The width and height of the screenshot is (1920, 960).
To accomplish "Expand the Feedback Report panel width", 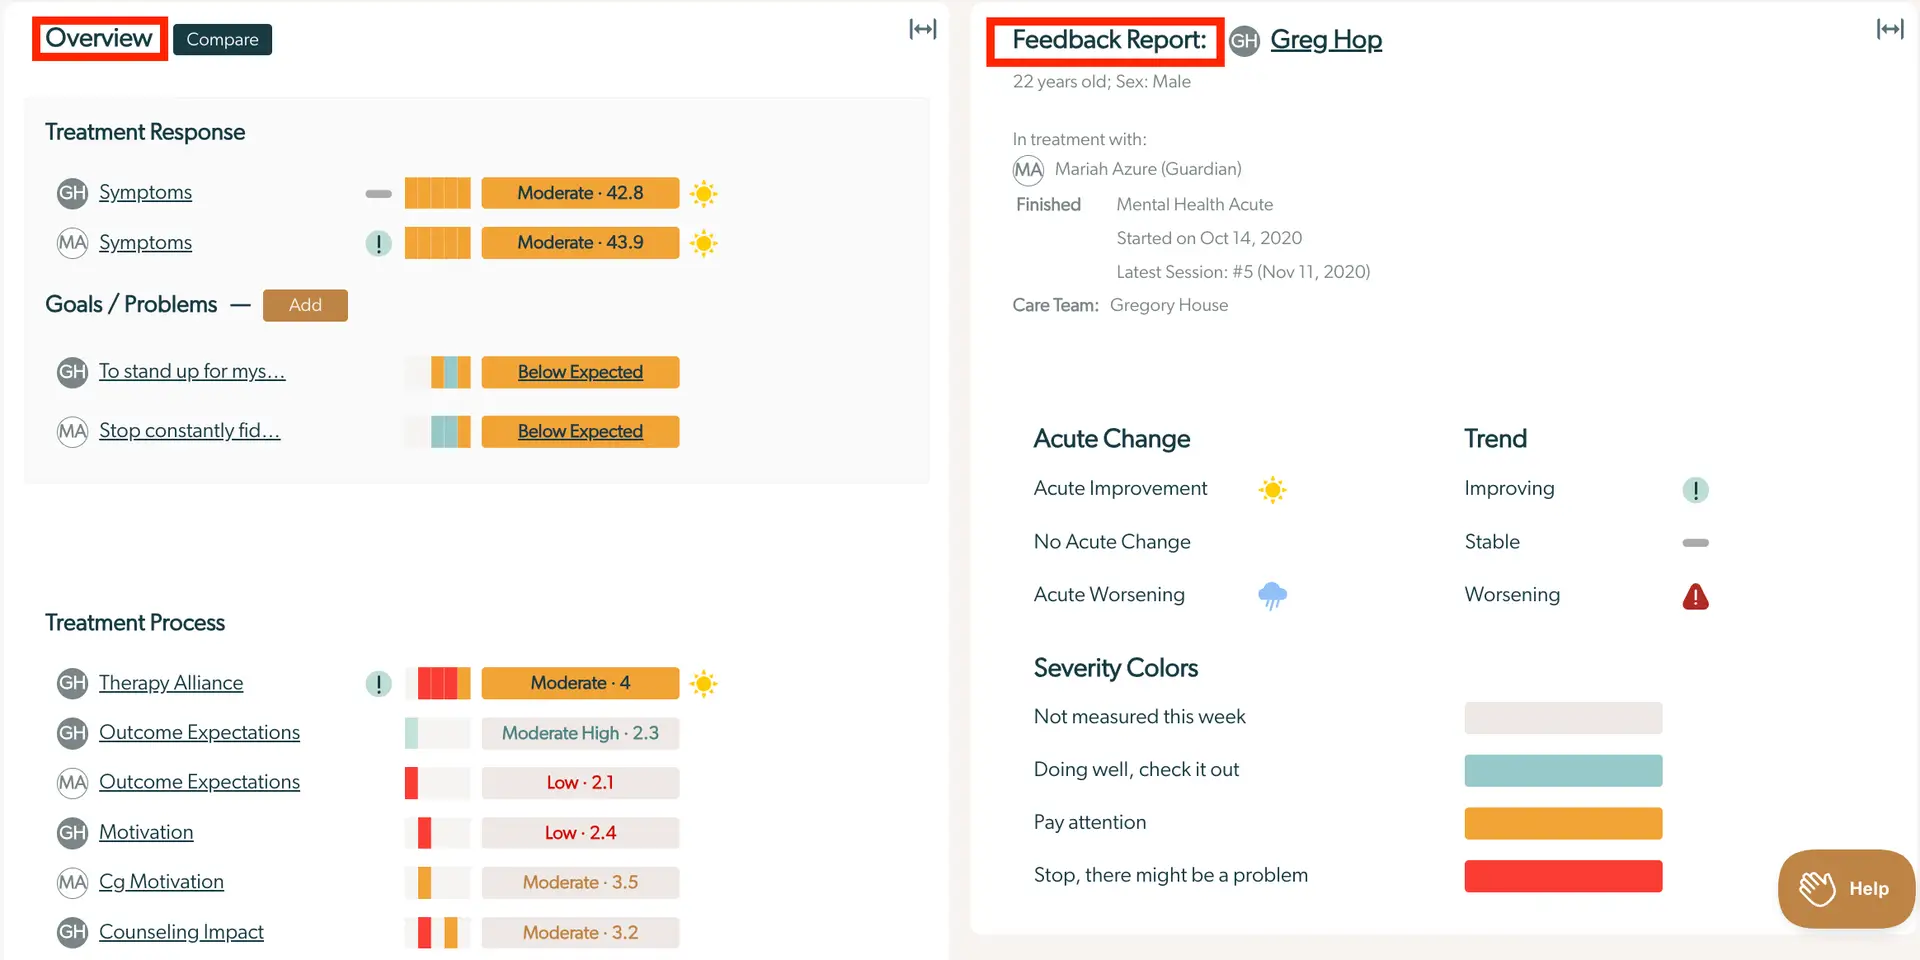I will (1891, 29).
